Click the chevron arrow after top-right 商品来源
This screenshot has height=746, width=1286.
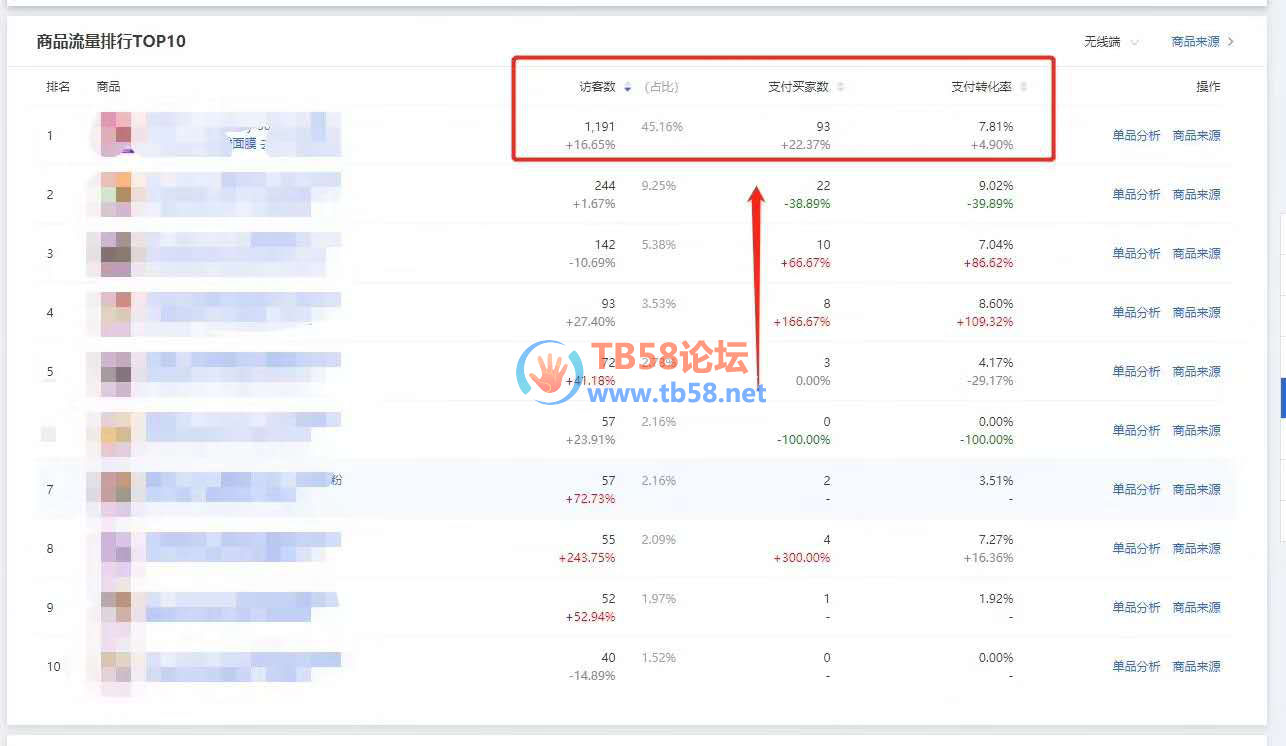coord(1231,42)
